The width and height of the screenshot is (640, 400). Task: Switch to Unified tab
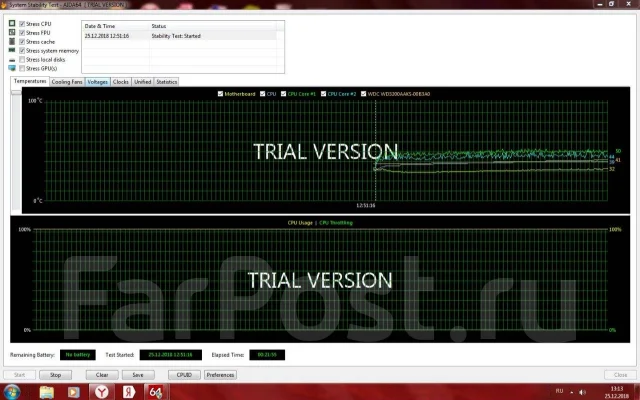point(142,82)
